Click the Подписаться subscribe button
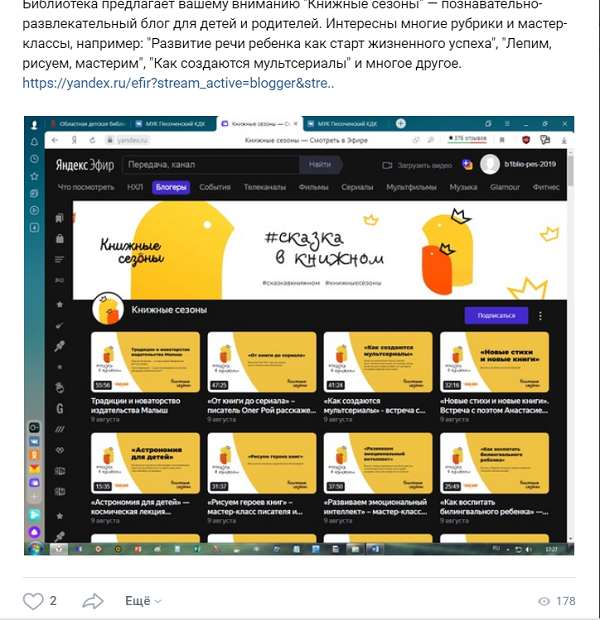600x620 pixels. pyautogui.click(x=496, y=316)
